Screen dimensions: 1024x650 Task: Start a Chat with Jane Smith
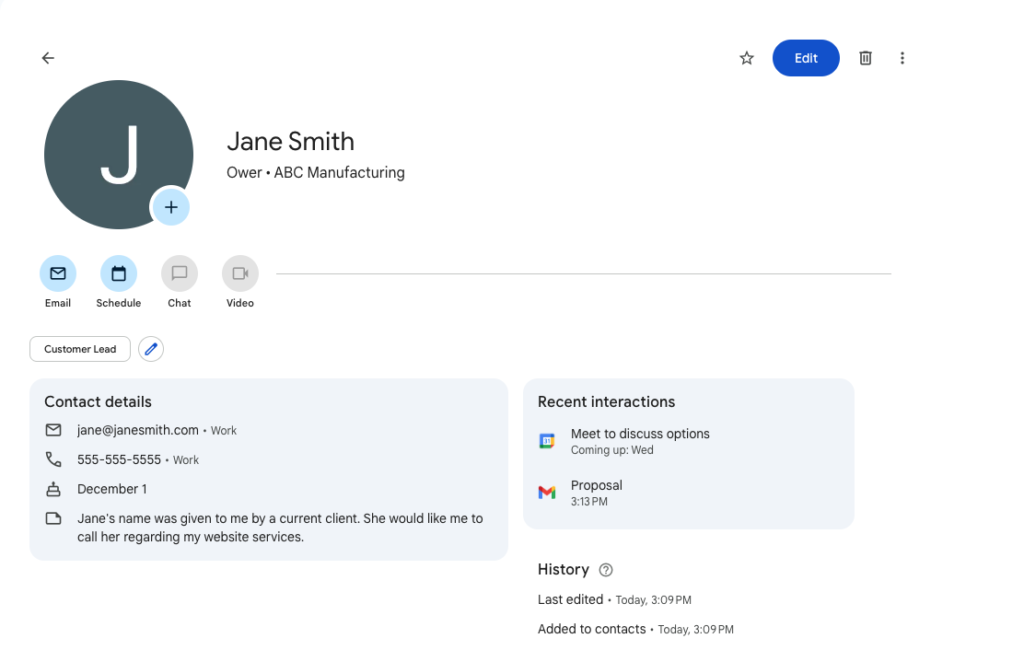click(179, 272)
